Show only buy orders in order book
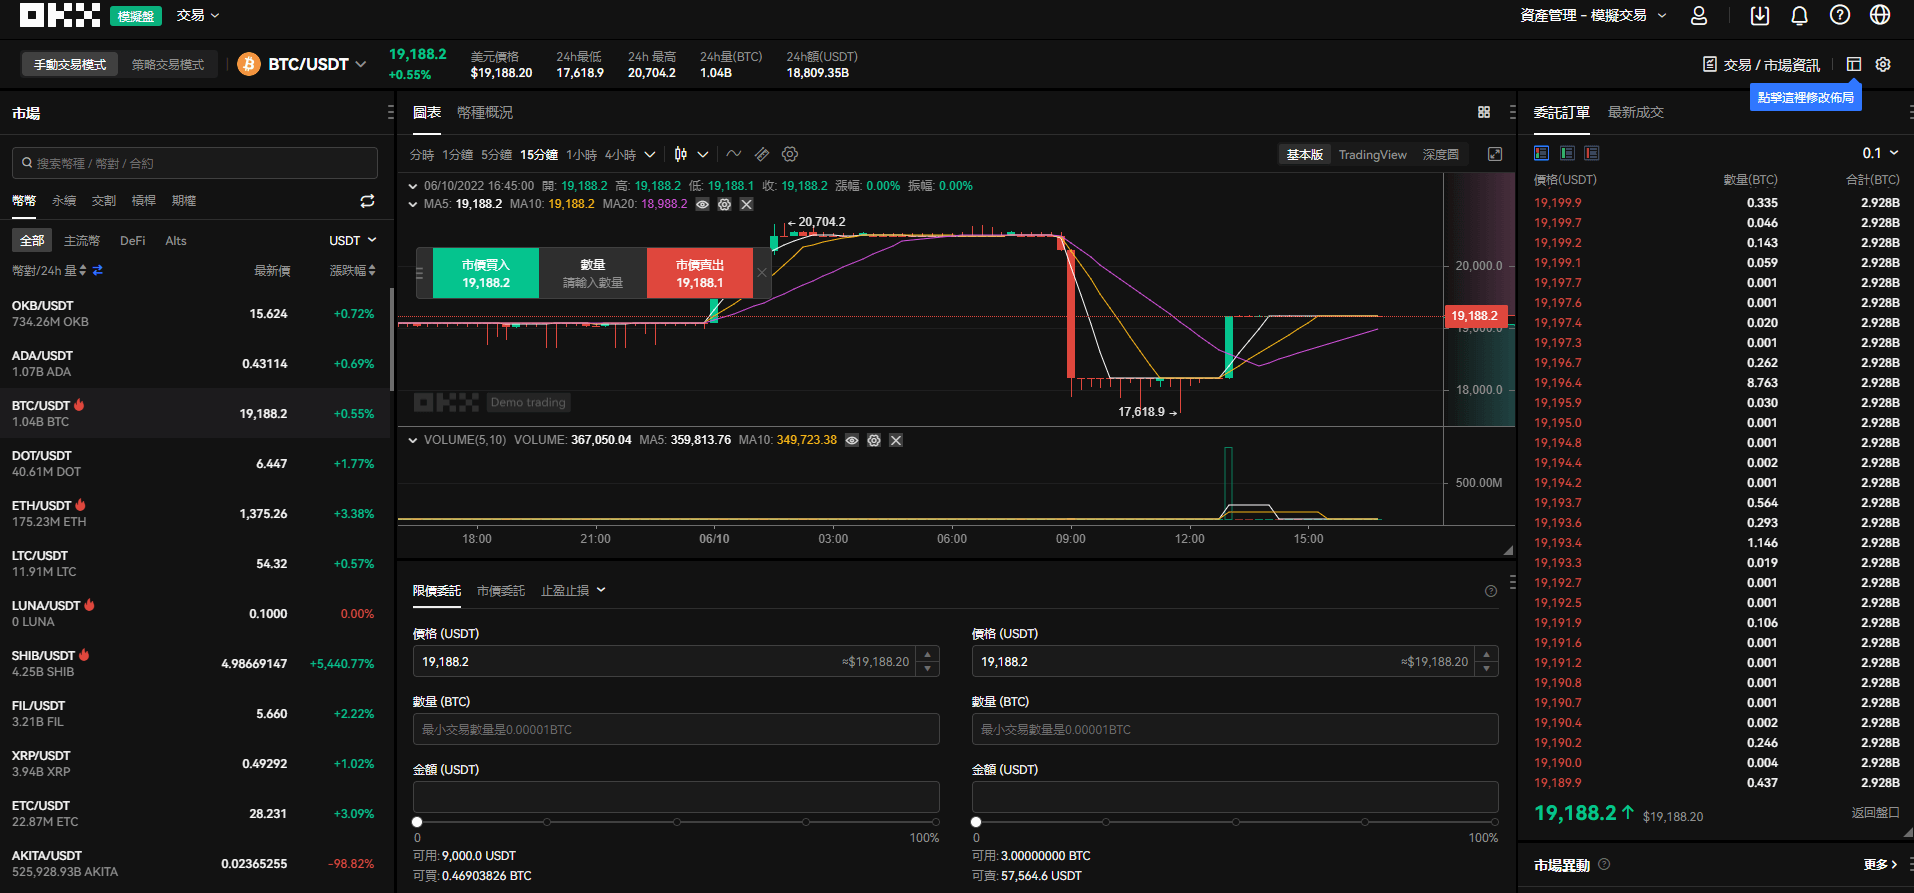This screenshot has height=893, width=1914. point(1567,153)
